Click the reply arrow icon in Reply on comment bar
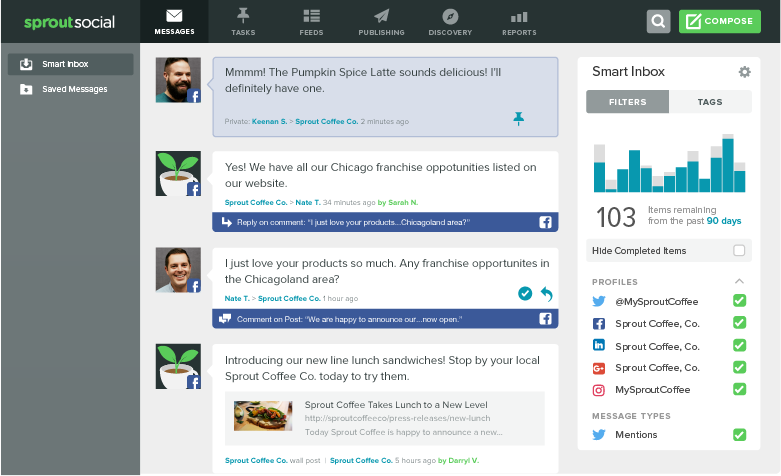Screen dimensions: 781x476 click(x=227, y=222)
